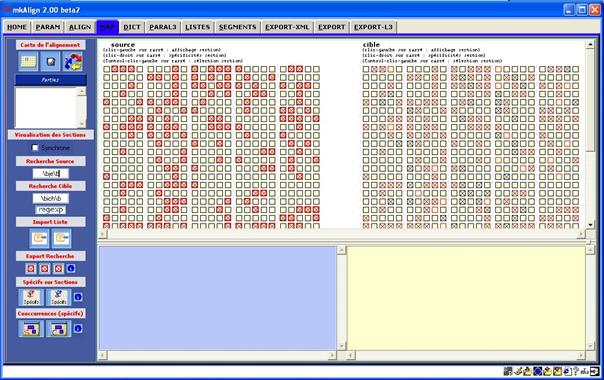The height and width of the screenshot is (380, 604).
Task: Click the up arrow of the Parties list
Action: pyautogui.click(x=81, y=91)
